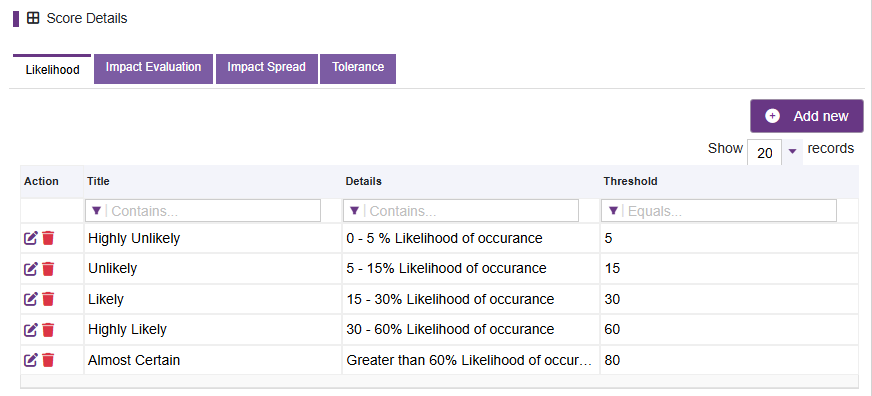The height and width of the screenshot is (396, 872).
Task: Click the threshold value 30 cell
Action: 730,299
